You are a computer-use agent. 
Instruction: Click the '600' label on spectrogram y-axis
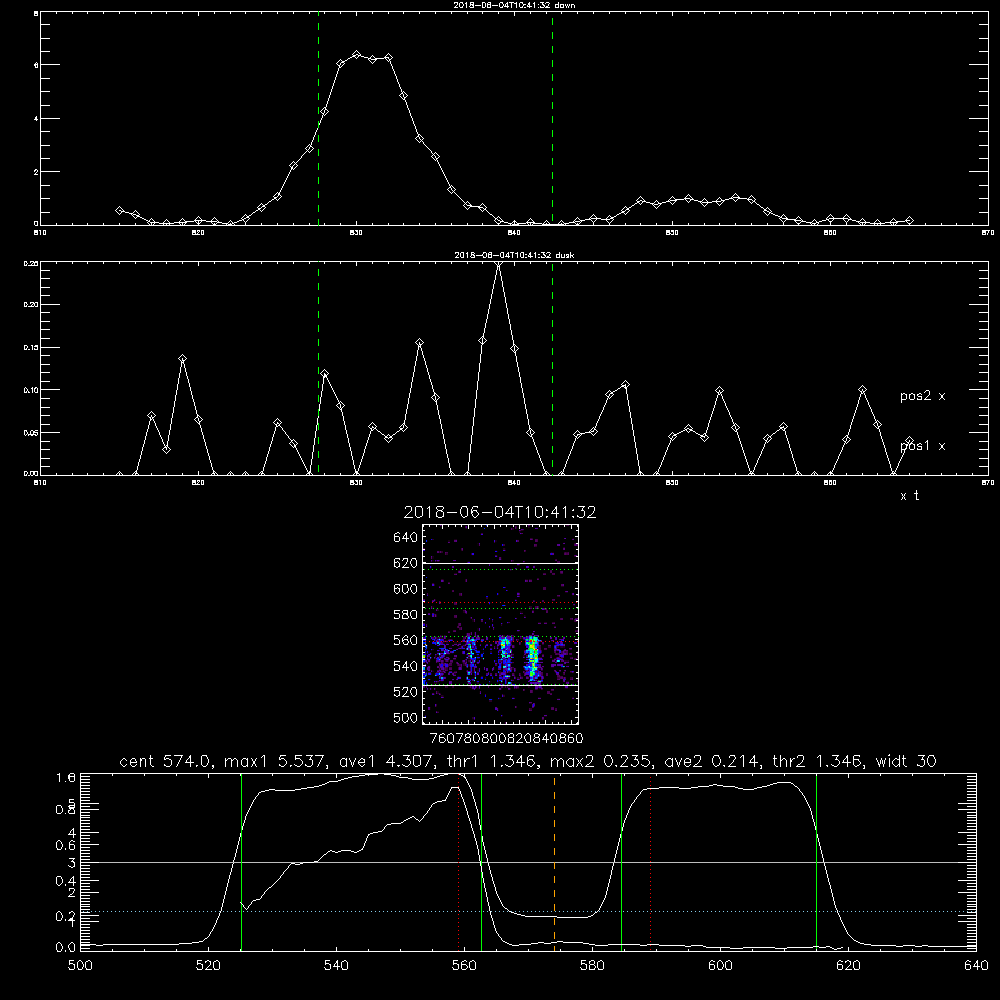(x=406, y=589)
